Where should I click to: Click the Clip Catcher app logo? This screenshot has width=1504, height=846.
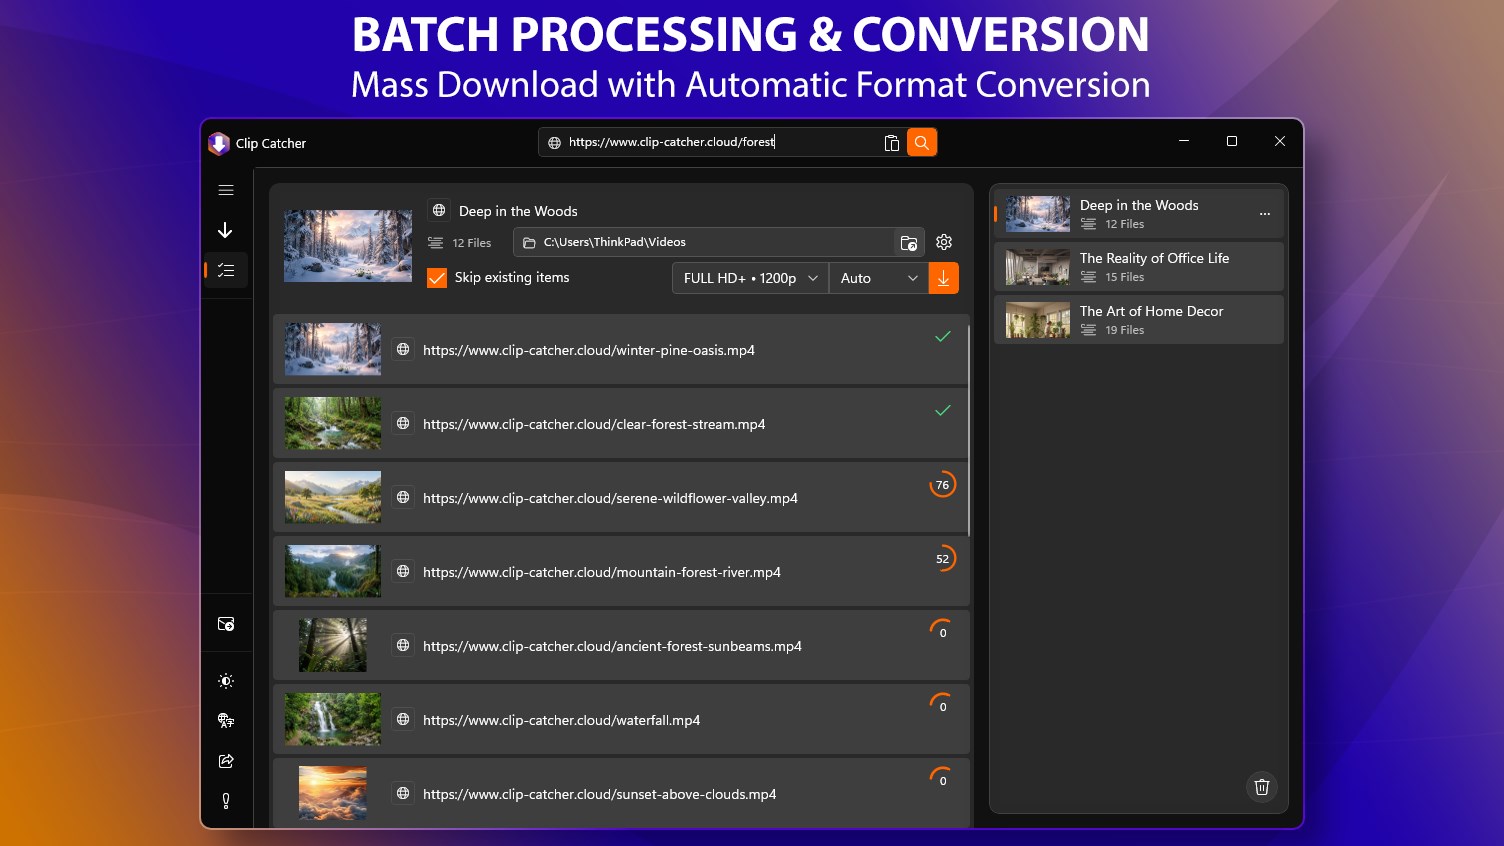[219, 143]
